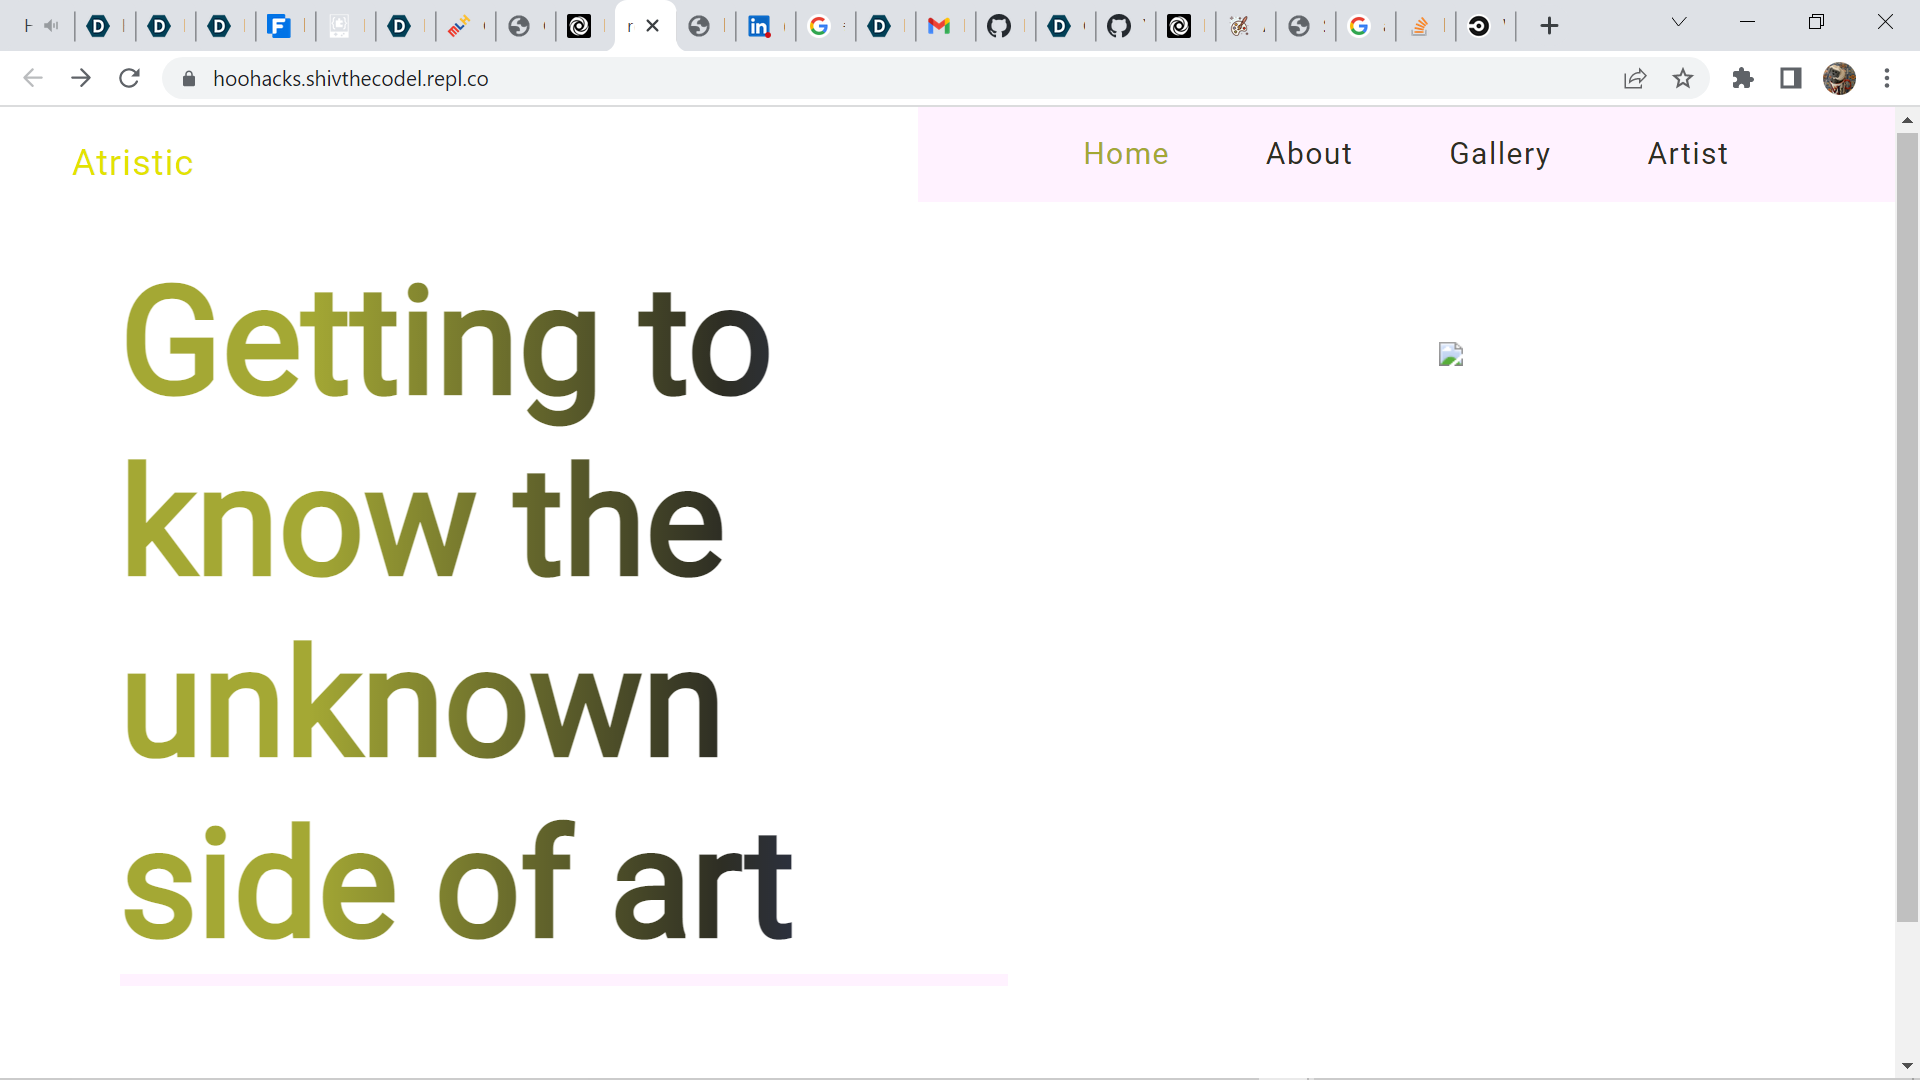Viewport: 1920px width, 1080px height.
Task: Open the Artist navigation link
Action: (1687, 154)
